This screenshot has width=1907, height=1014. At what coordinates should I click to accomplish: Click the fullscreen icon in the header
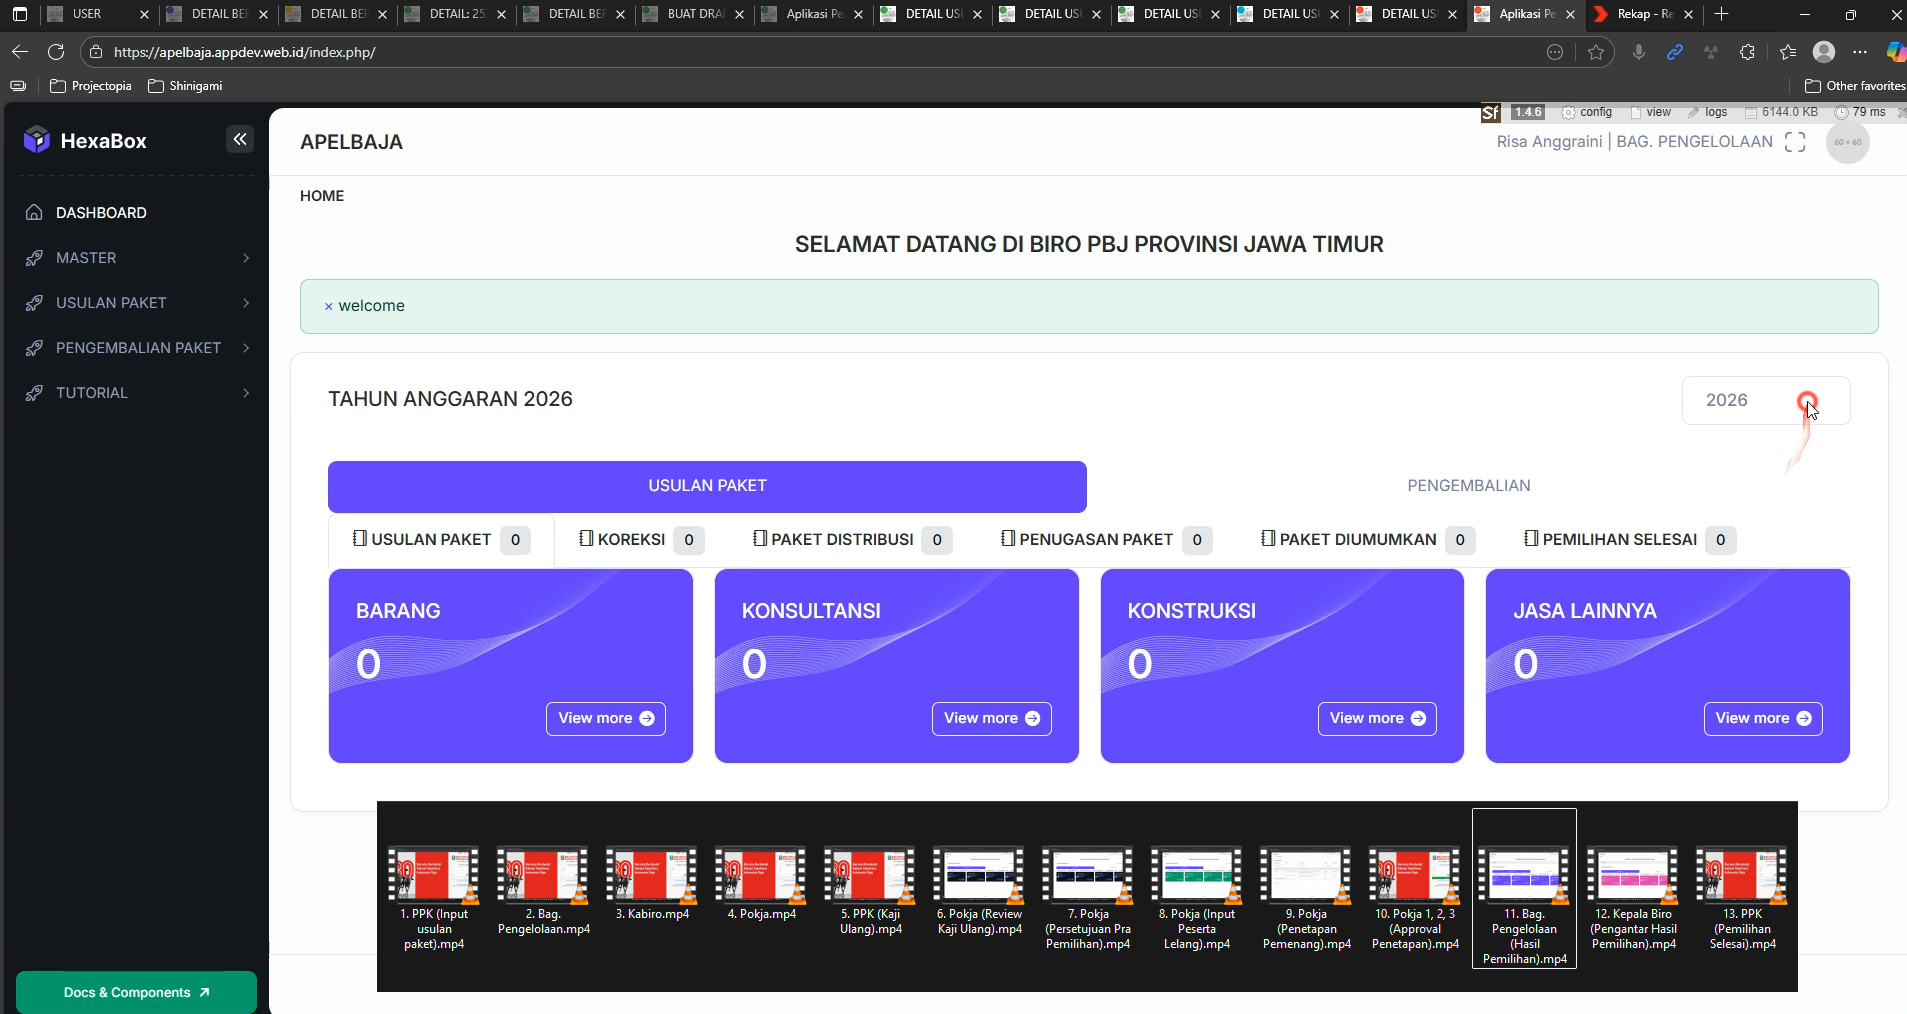pyautogui.click(x=1795, y=142)
